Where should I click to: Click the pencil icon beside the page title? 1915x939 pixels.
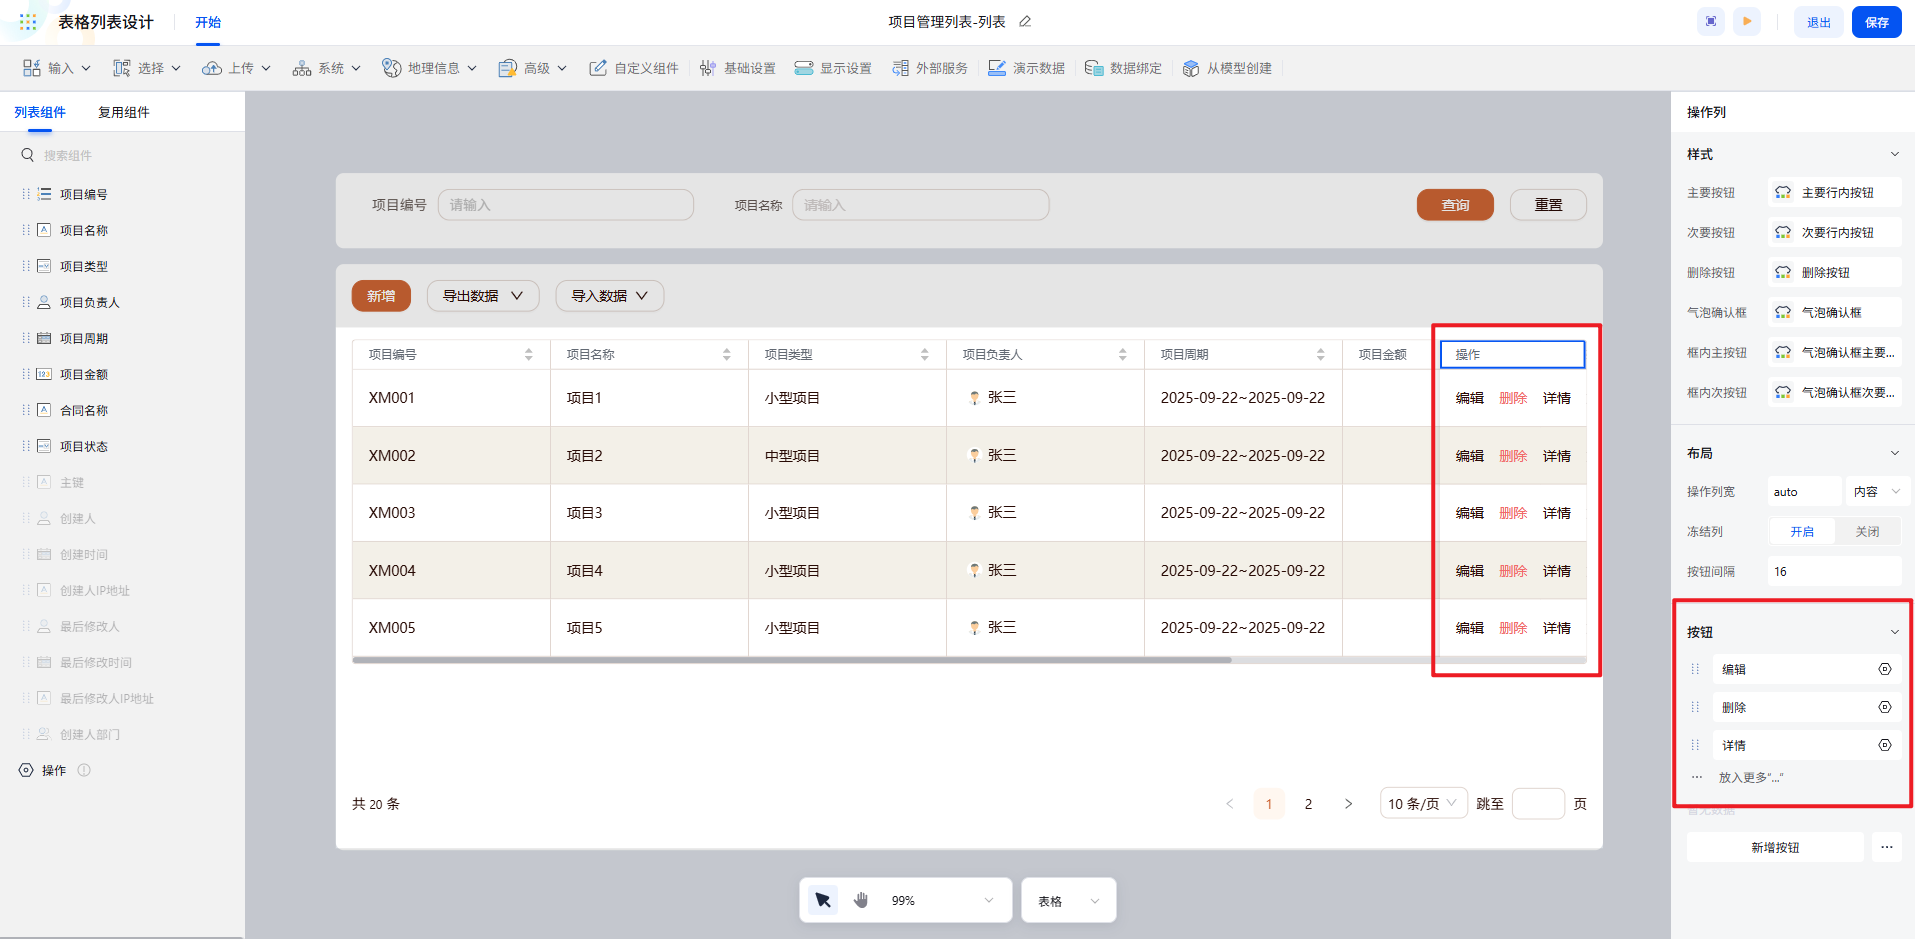(1025, 21)
